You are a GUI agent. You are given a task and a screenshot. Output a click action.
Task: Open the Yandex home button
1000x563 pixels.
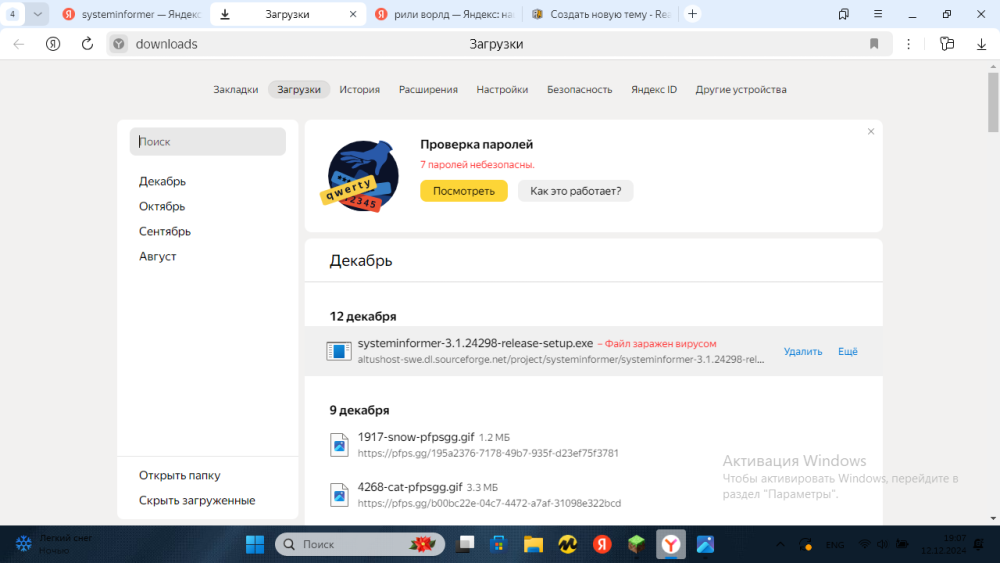[53, 44]
